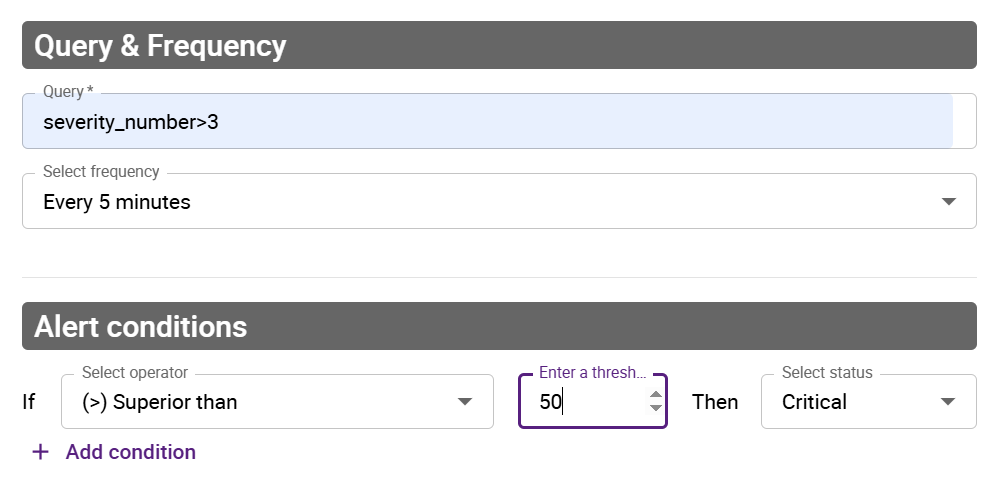Click the "Select frequency" floating label

[x=101, y=172]
